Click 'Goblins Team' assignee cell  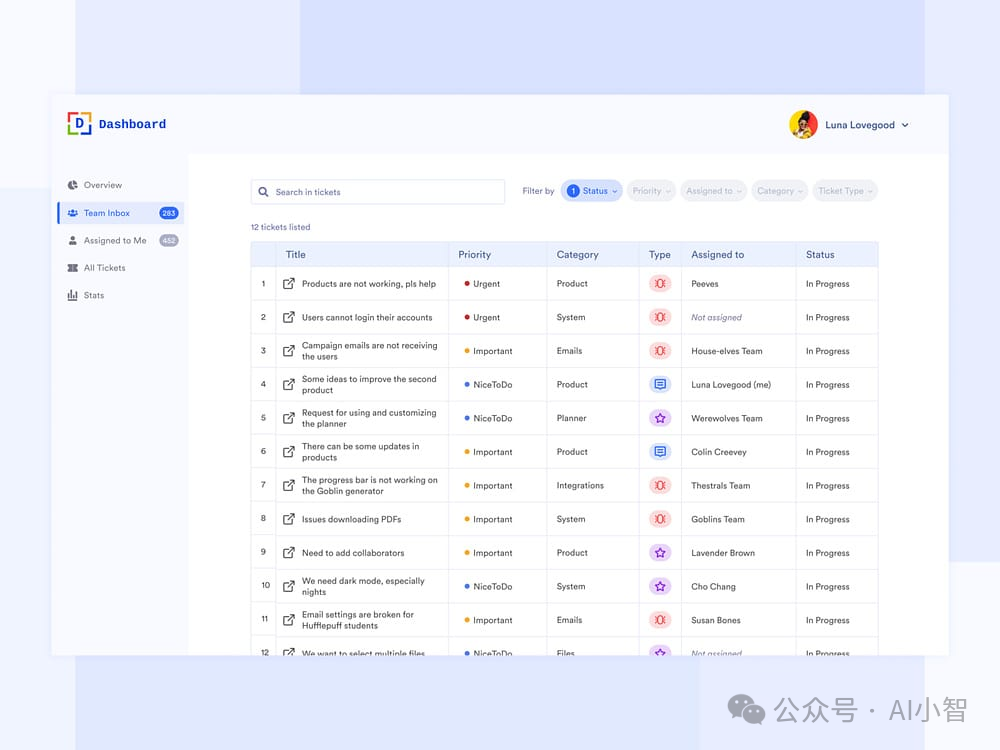tap(717, 519)
